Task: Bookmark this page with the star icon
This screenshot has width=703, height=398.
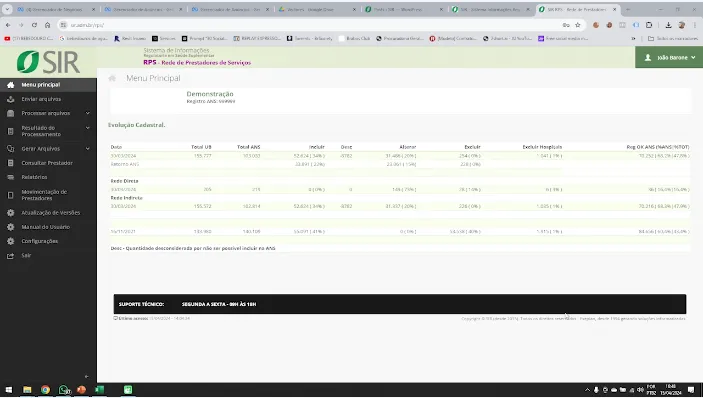Action: tap(578, 25)
